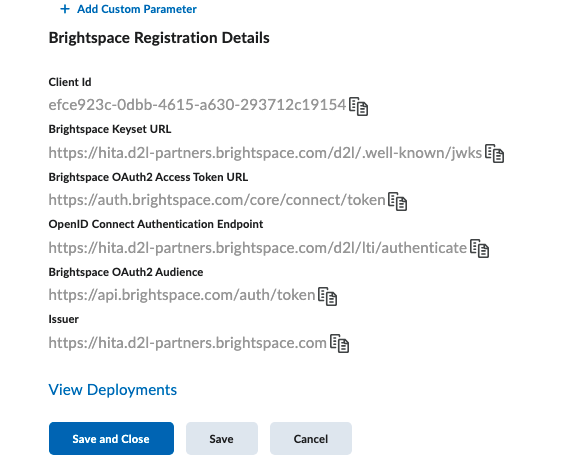Click the Brightspace Keyset URL label
577x463 pixels.
[x=110, y=129]
